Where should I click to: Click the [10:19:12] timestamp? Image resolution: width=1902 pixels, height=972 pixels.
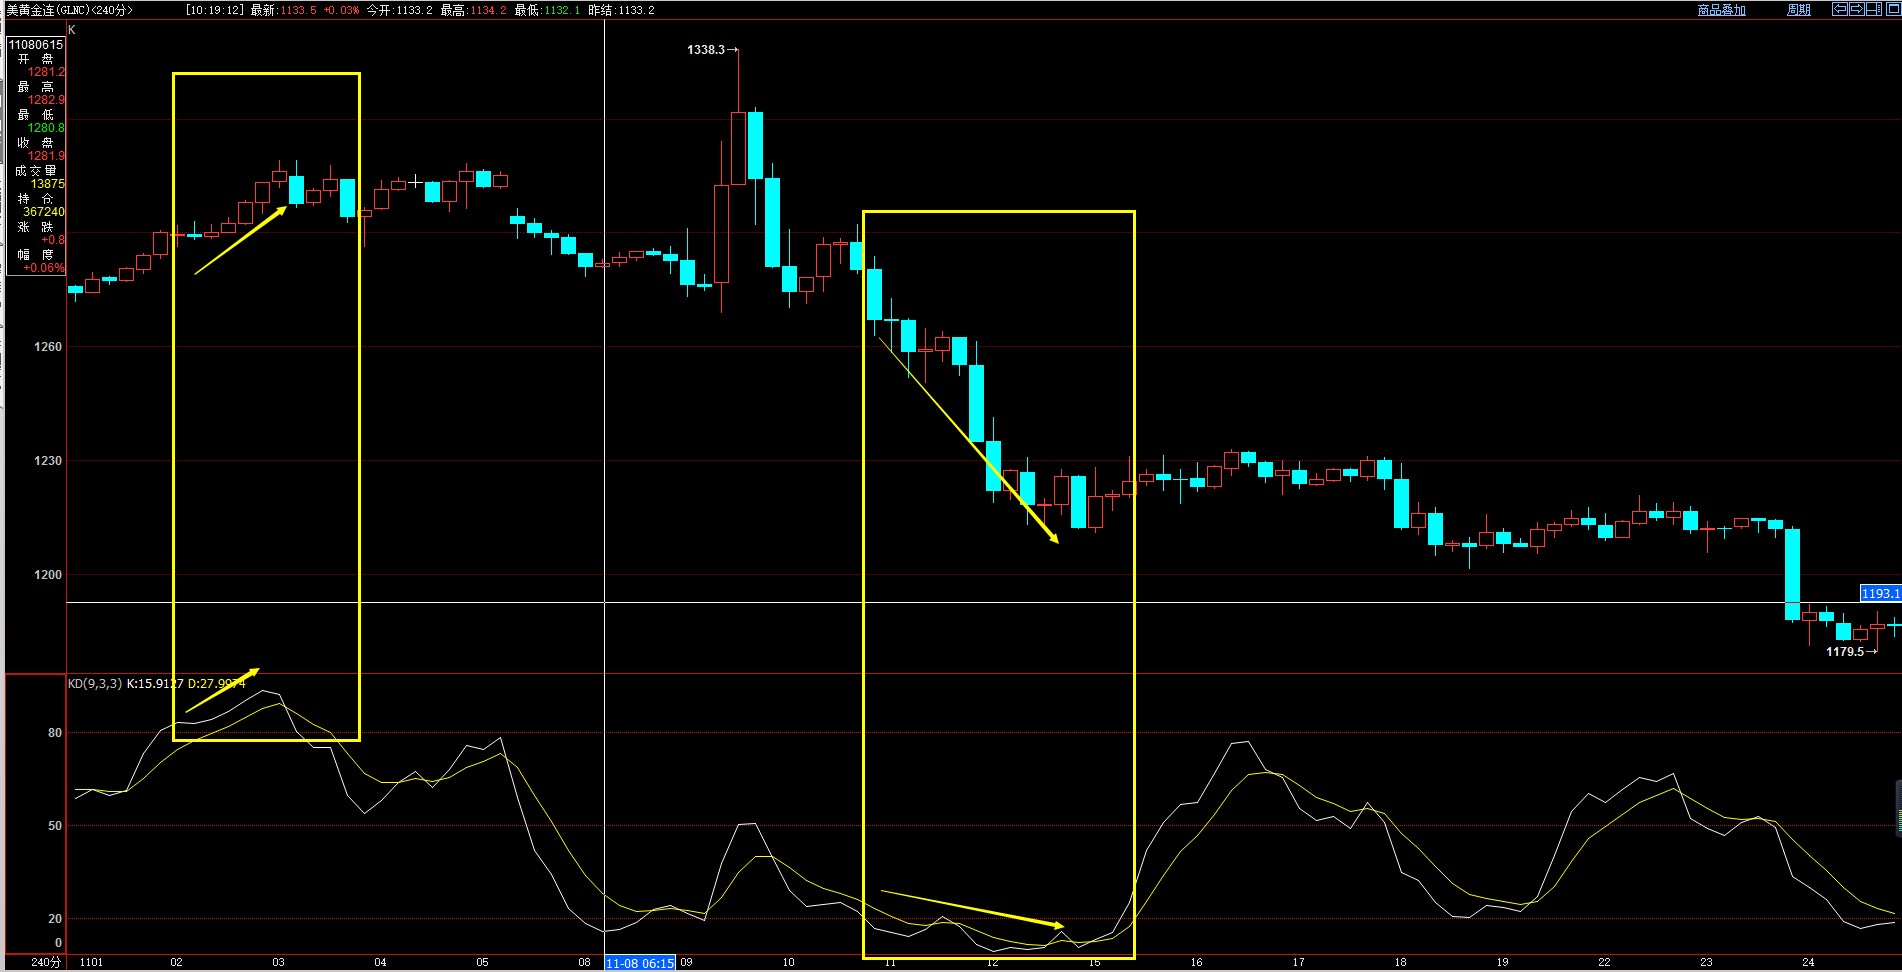pyautogui.click(x=215, y=10)
